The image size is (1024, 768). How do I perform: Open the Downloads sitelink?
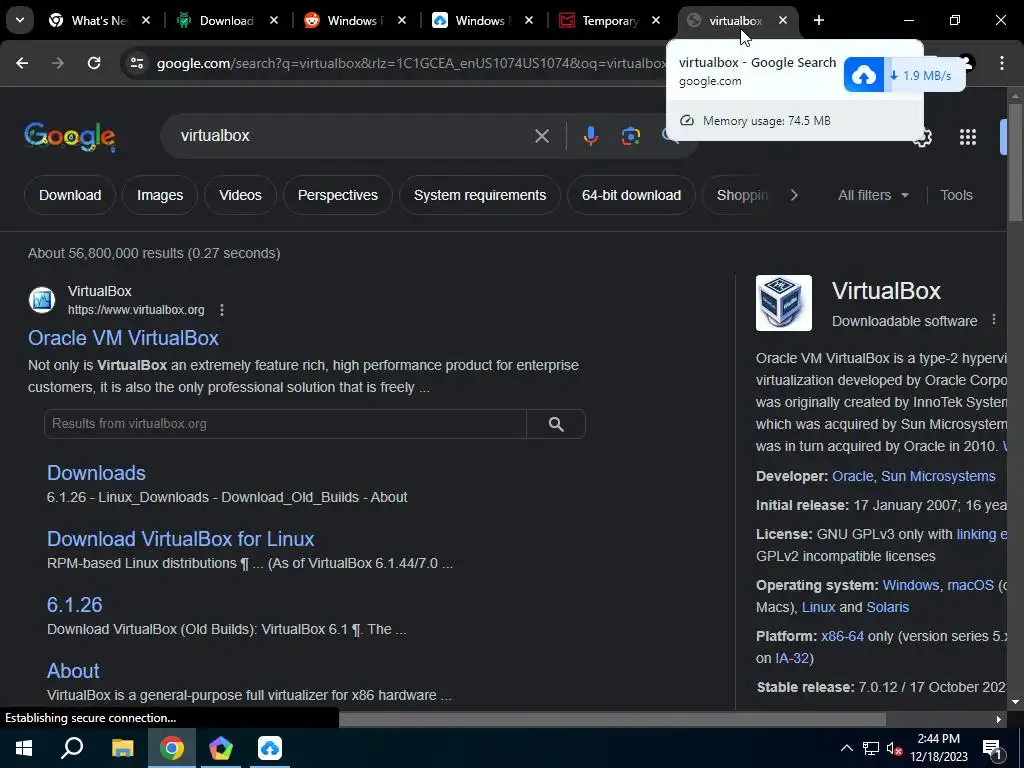click(x=96, y=473)
